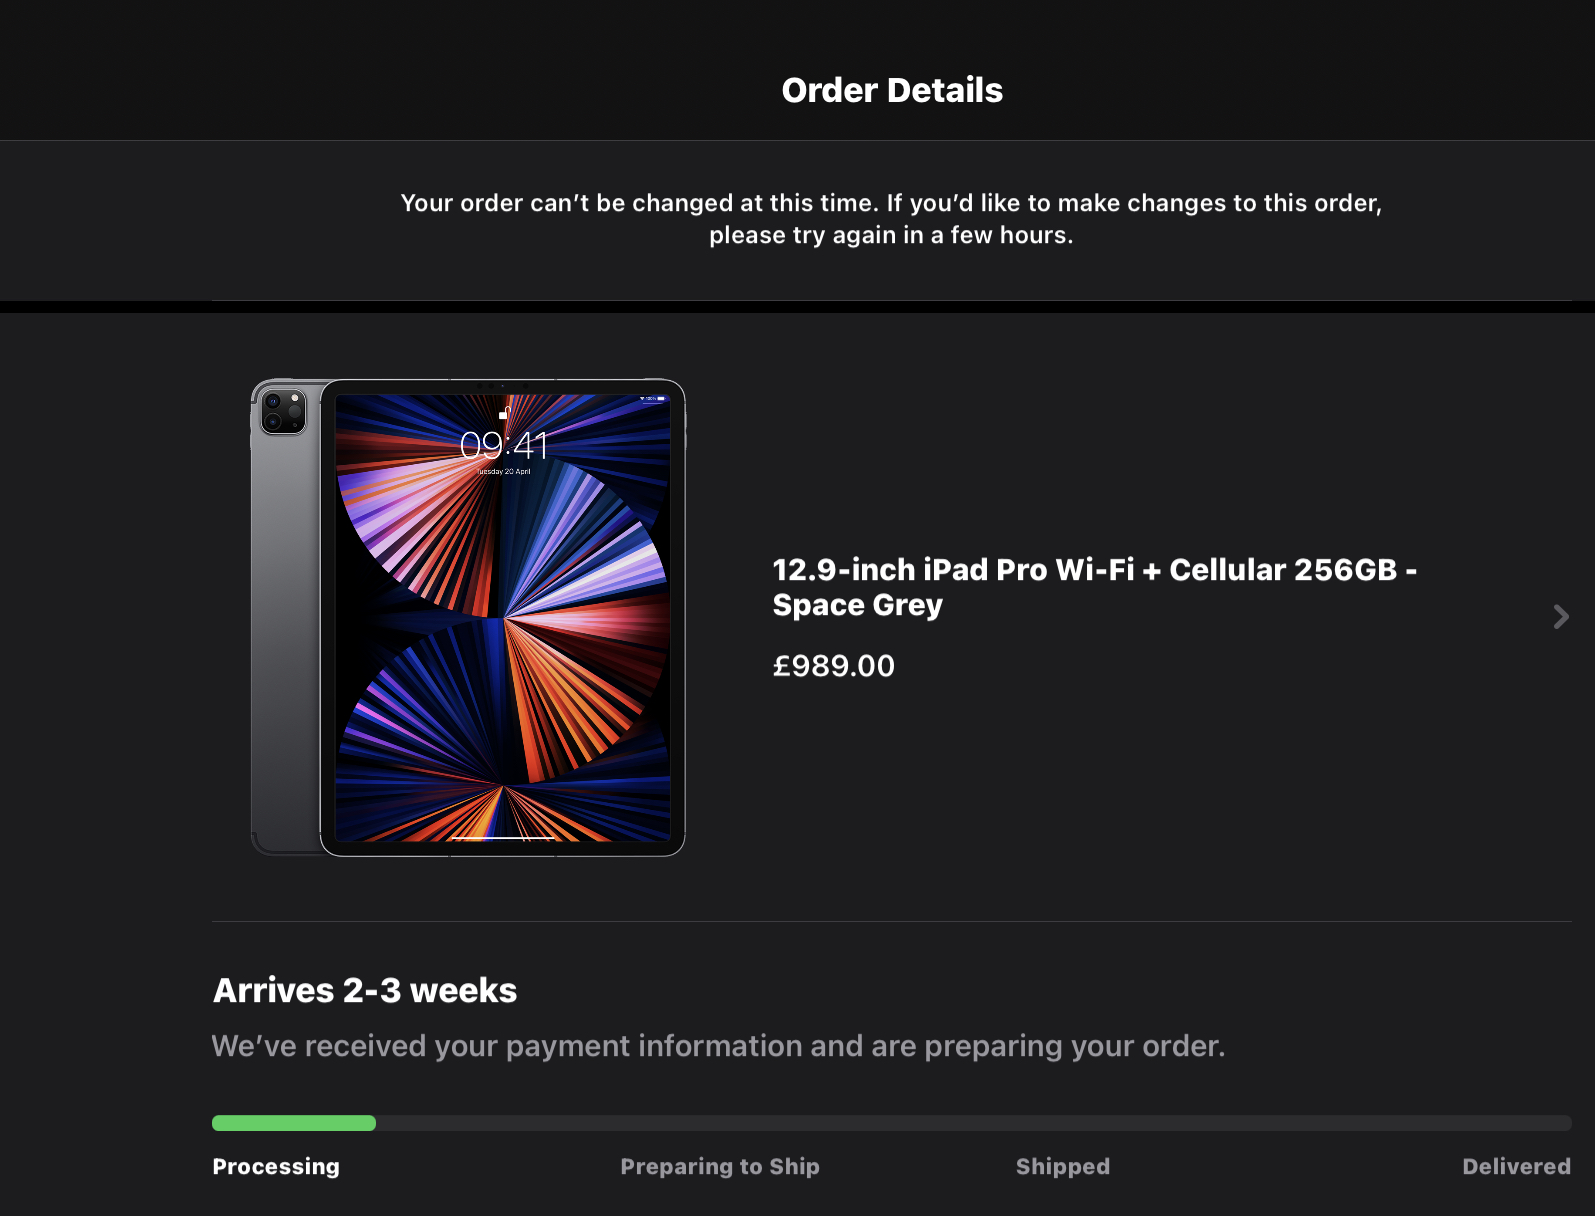Select the Shipped stage label
Viewport: 1595px width, 1216px height.
pos(1062,1167)
